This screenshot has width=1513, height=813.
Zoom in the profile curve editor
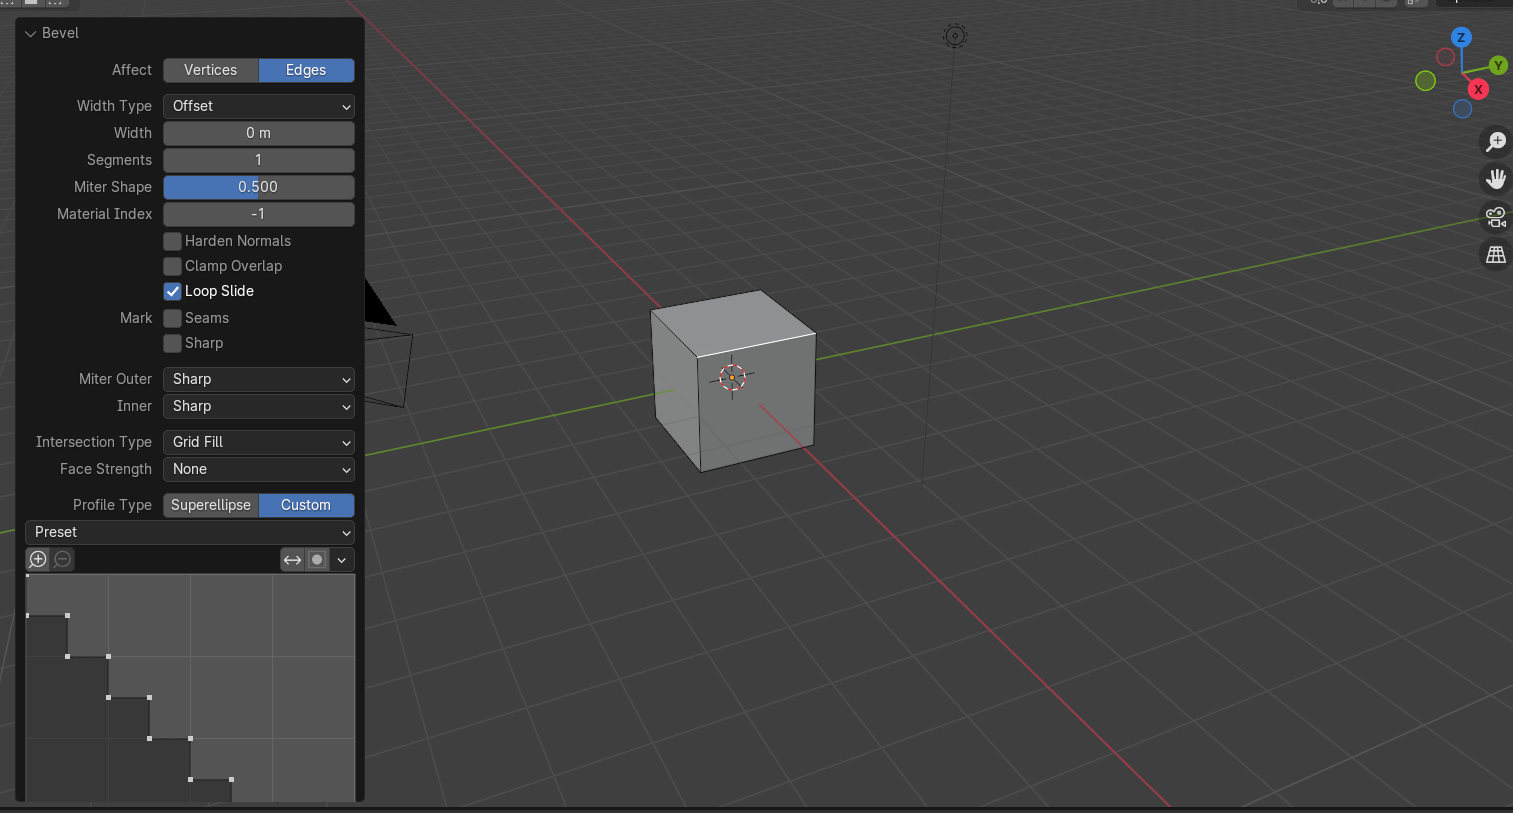[x=38, y=559]
